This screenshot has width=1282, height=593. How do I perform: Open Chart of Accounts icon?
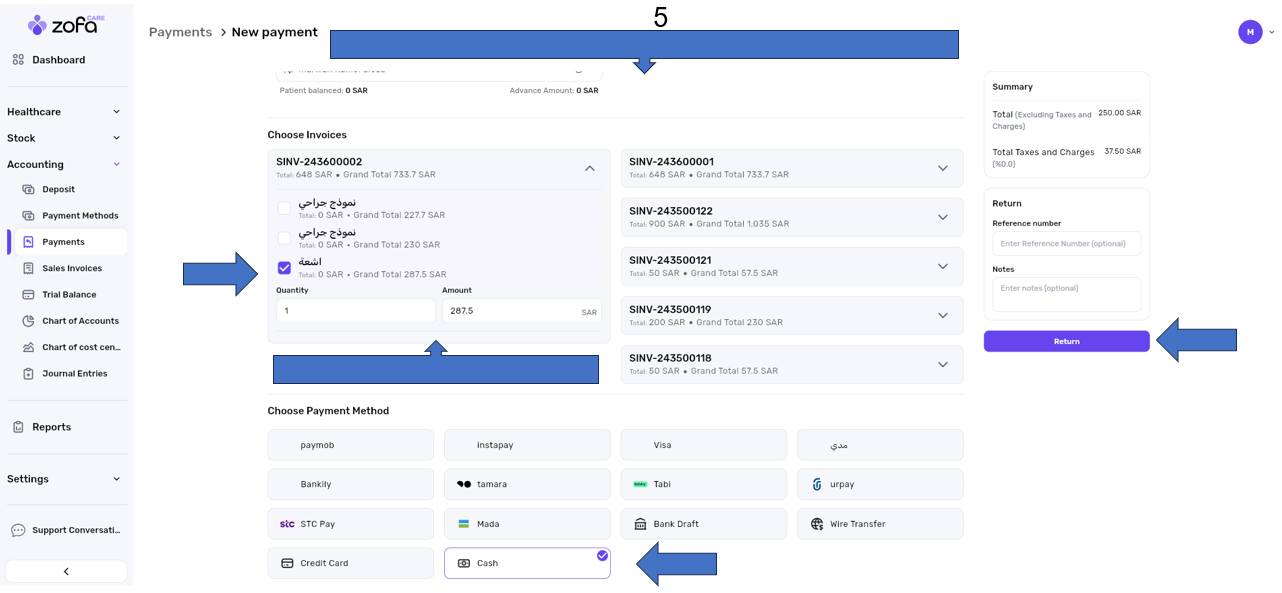pos(28,321)
